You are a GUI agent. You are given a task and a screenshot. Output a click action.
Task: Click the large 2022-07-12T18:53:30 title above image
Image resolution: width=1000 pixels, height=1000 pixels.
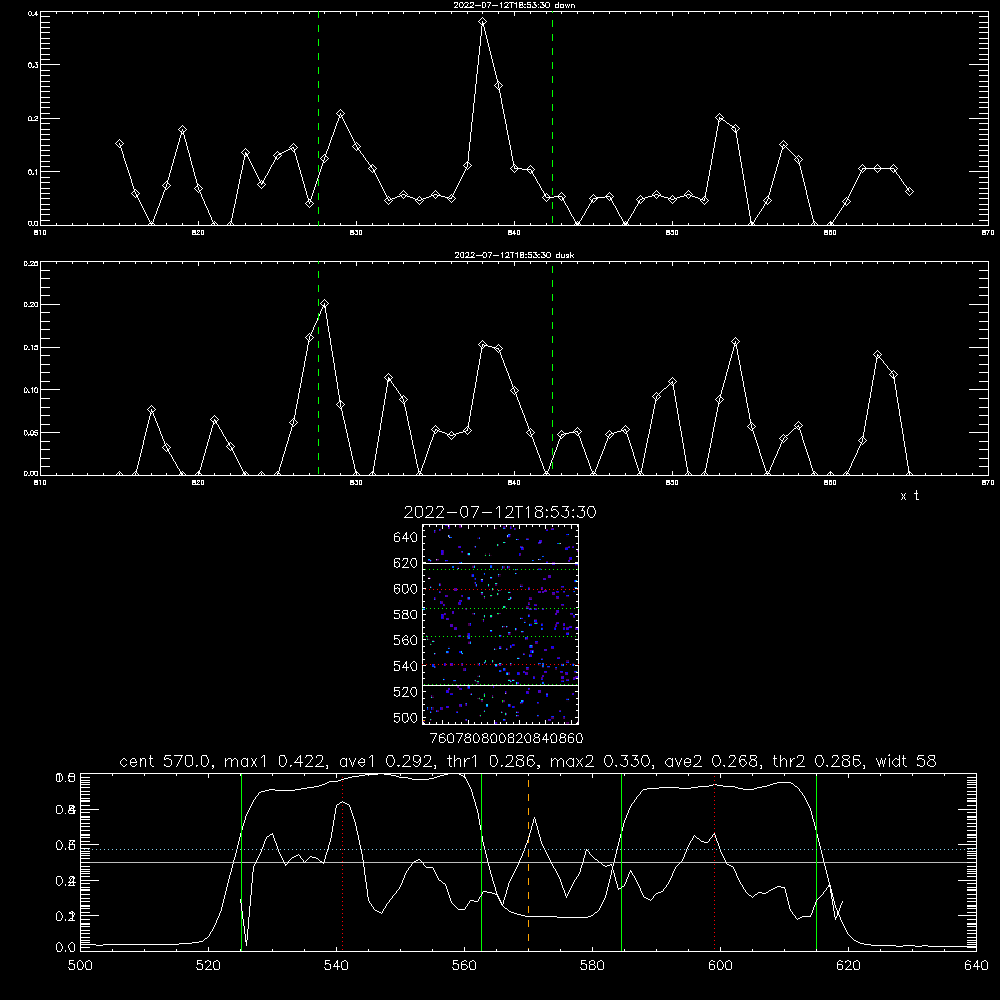point(500,512)
